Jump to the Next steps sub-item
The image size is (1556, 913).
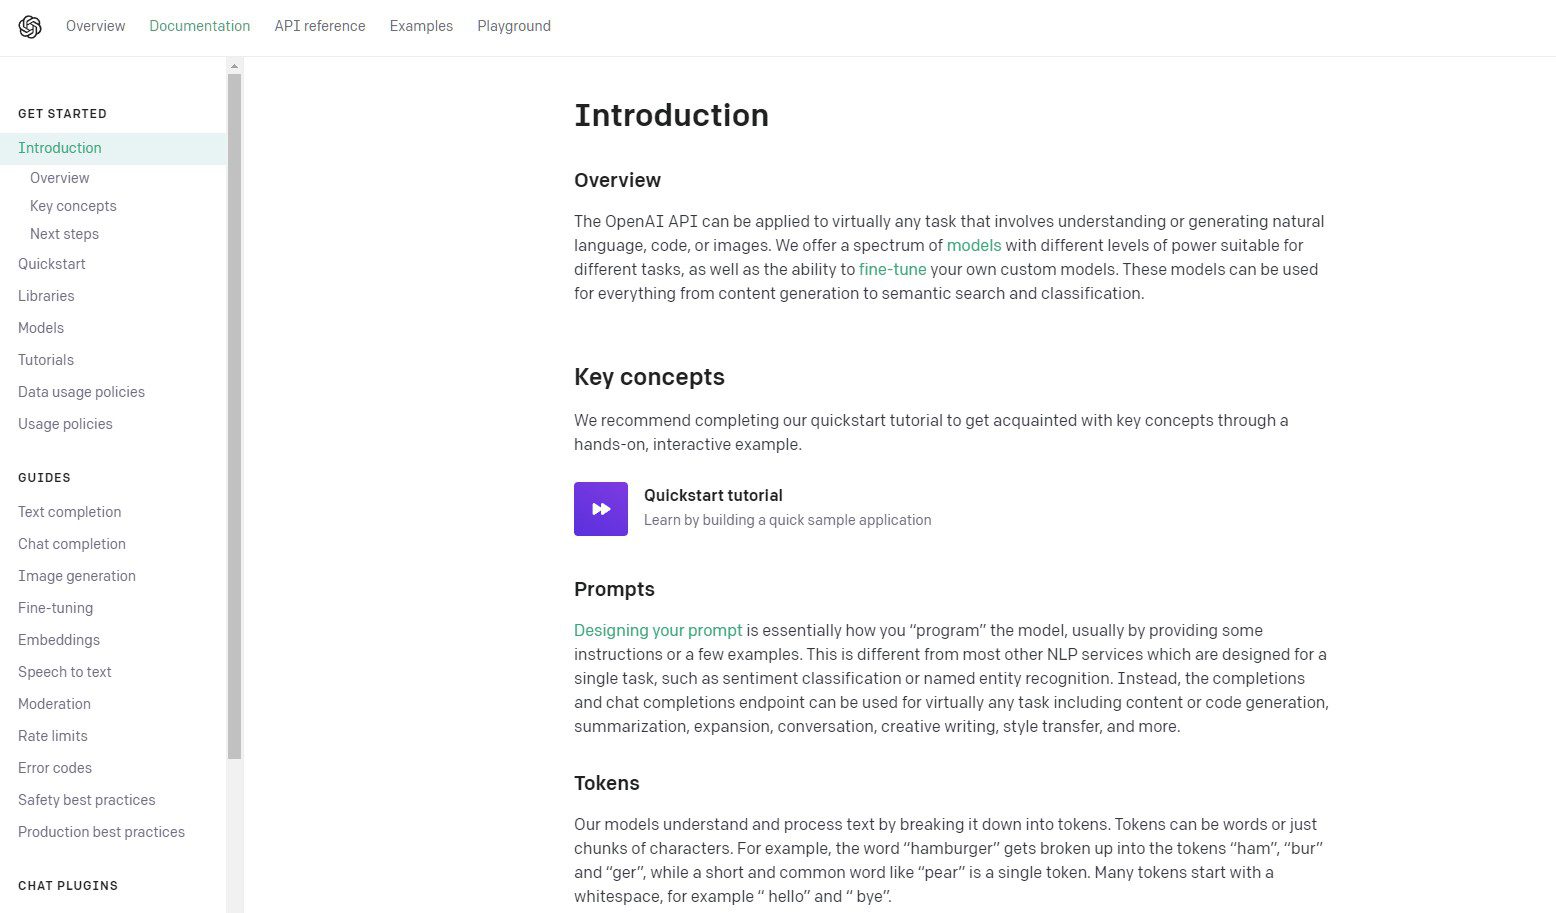pyautogui.click(x=64, y=234)
